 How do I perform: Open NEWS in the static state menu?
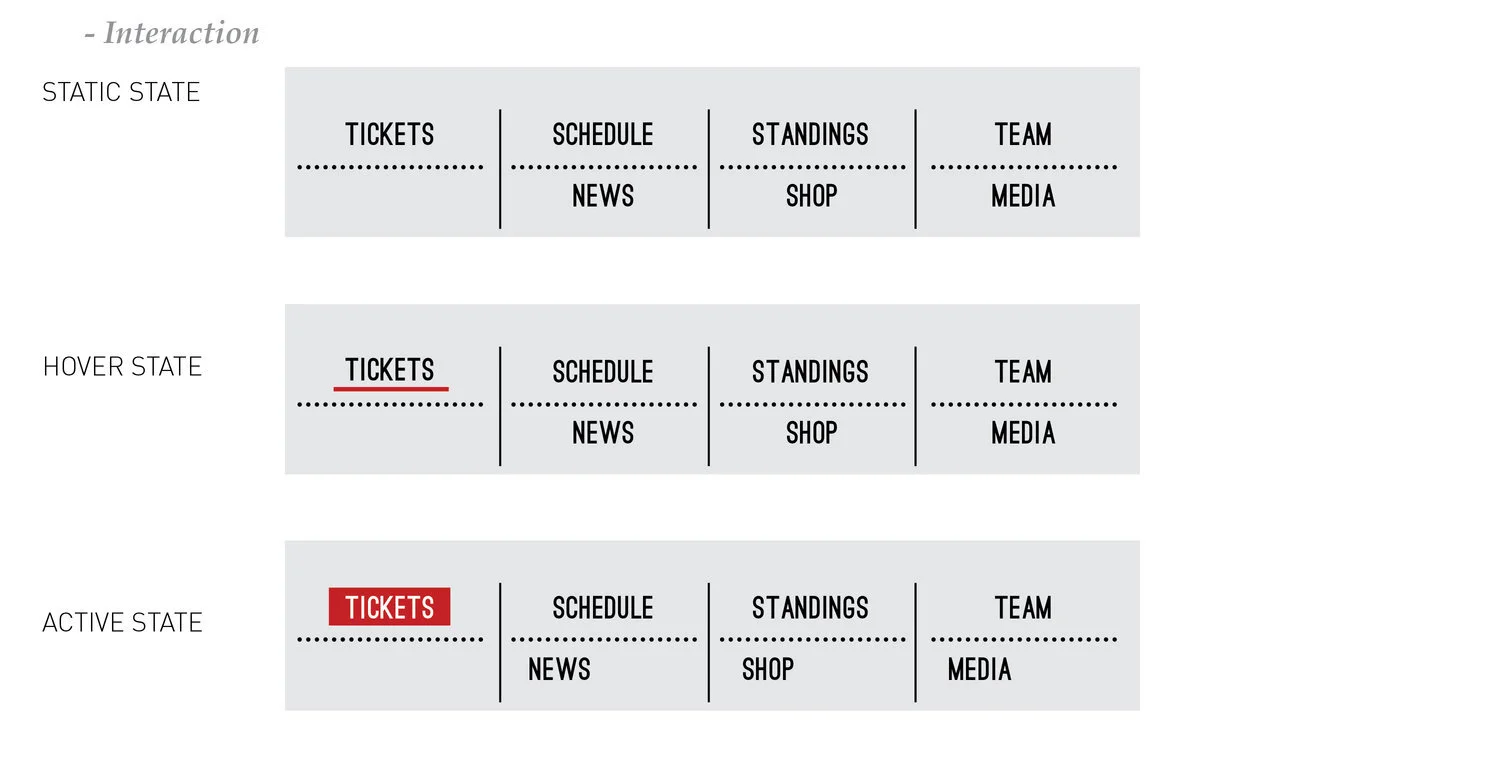pyautogui.click(x=603, y=196)
